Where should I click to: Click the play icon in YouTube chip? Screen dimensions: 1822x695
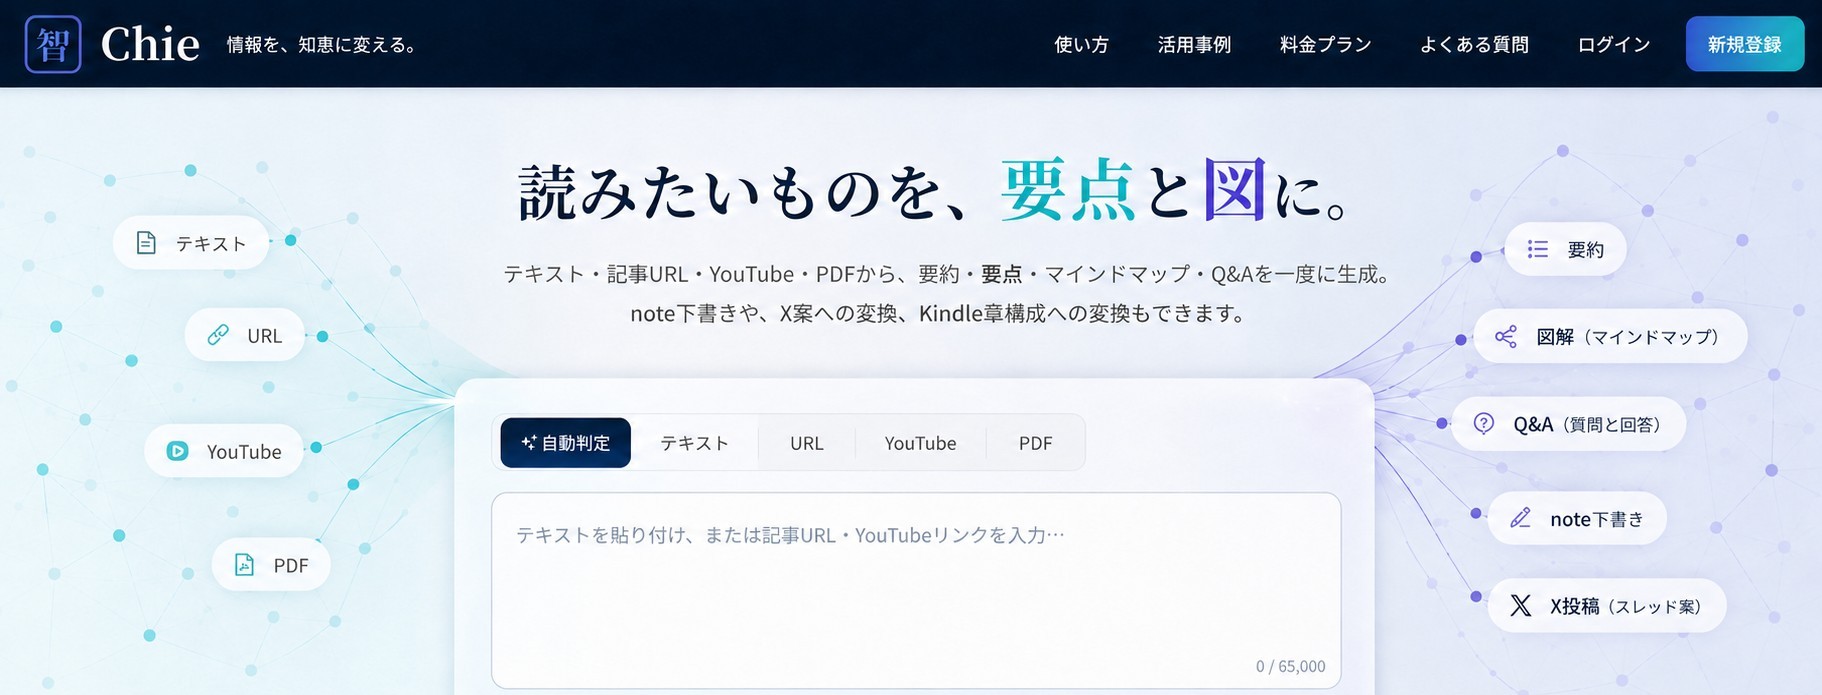click(x=177, y=451)
